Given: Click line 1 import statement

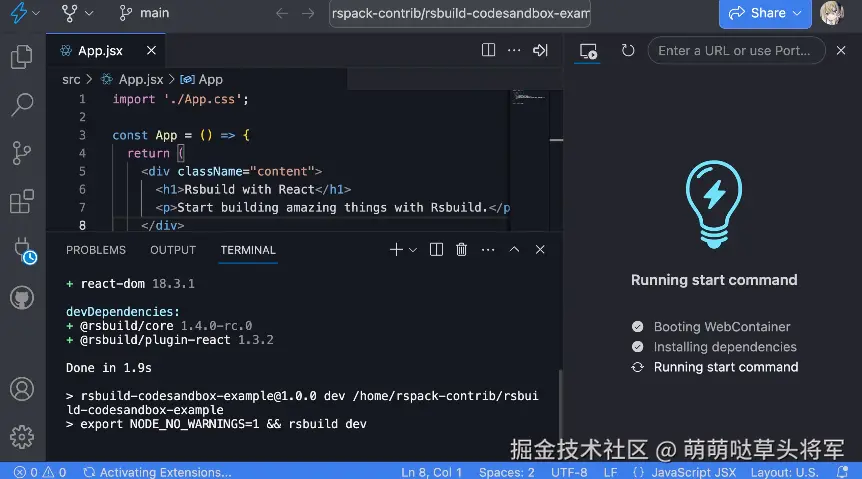Looking at the screenshot, I should click(x=180, y=99).
